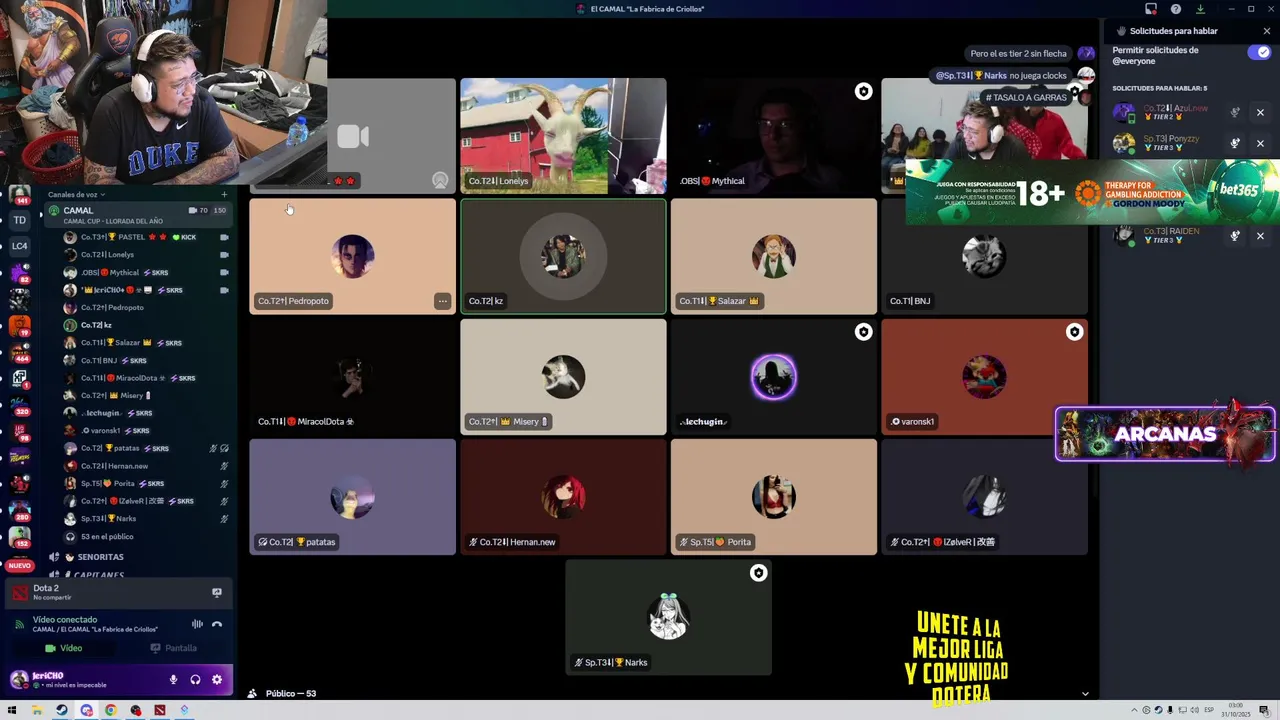Open the LC4 server icon

click(20, 246)
